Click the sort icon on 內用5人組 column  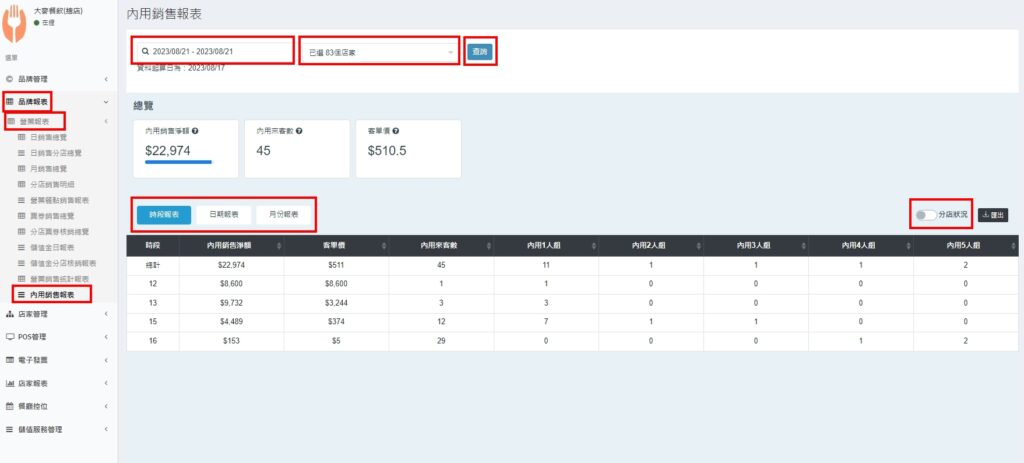point(1012,245)
